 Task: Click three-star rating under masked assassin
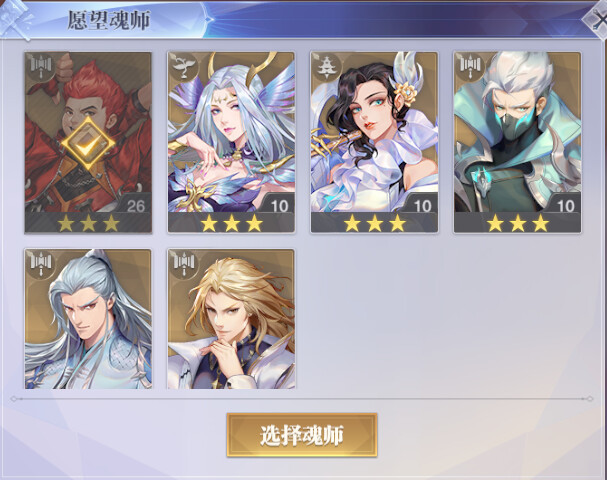[x=518, y=223]
